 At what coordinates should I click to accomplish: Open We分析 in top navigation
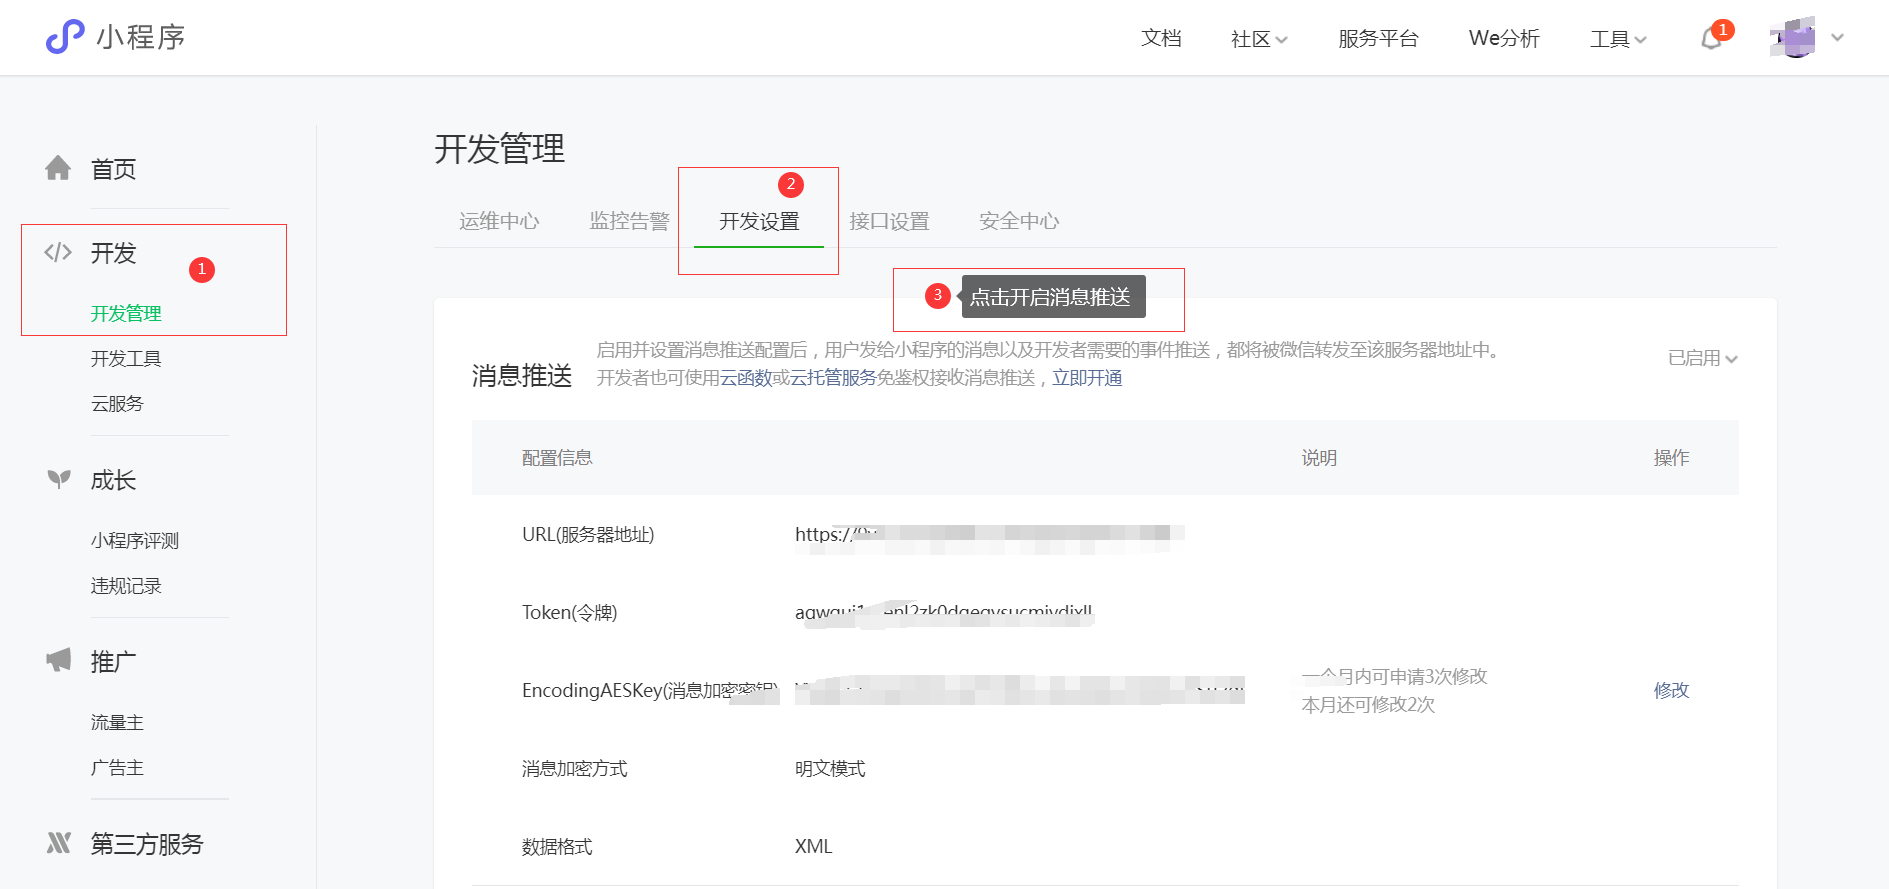coord(1504,38)
